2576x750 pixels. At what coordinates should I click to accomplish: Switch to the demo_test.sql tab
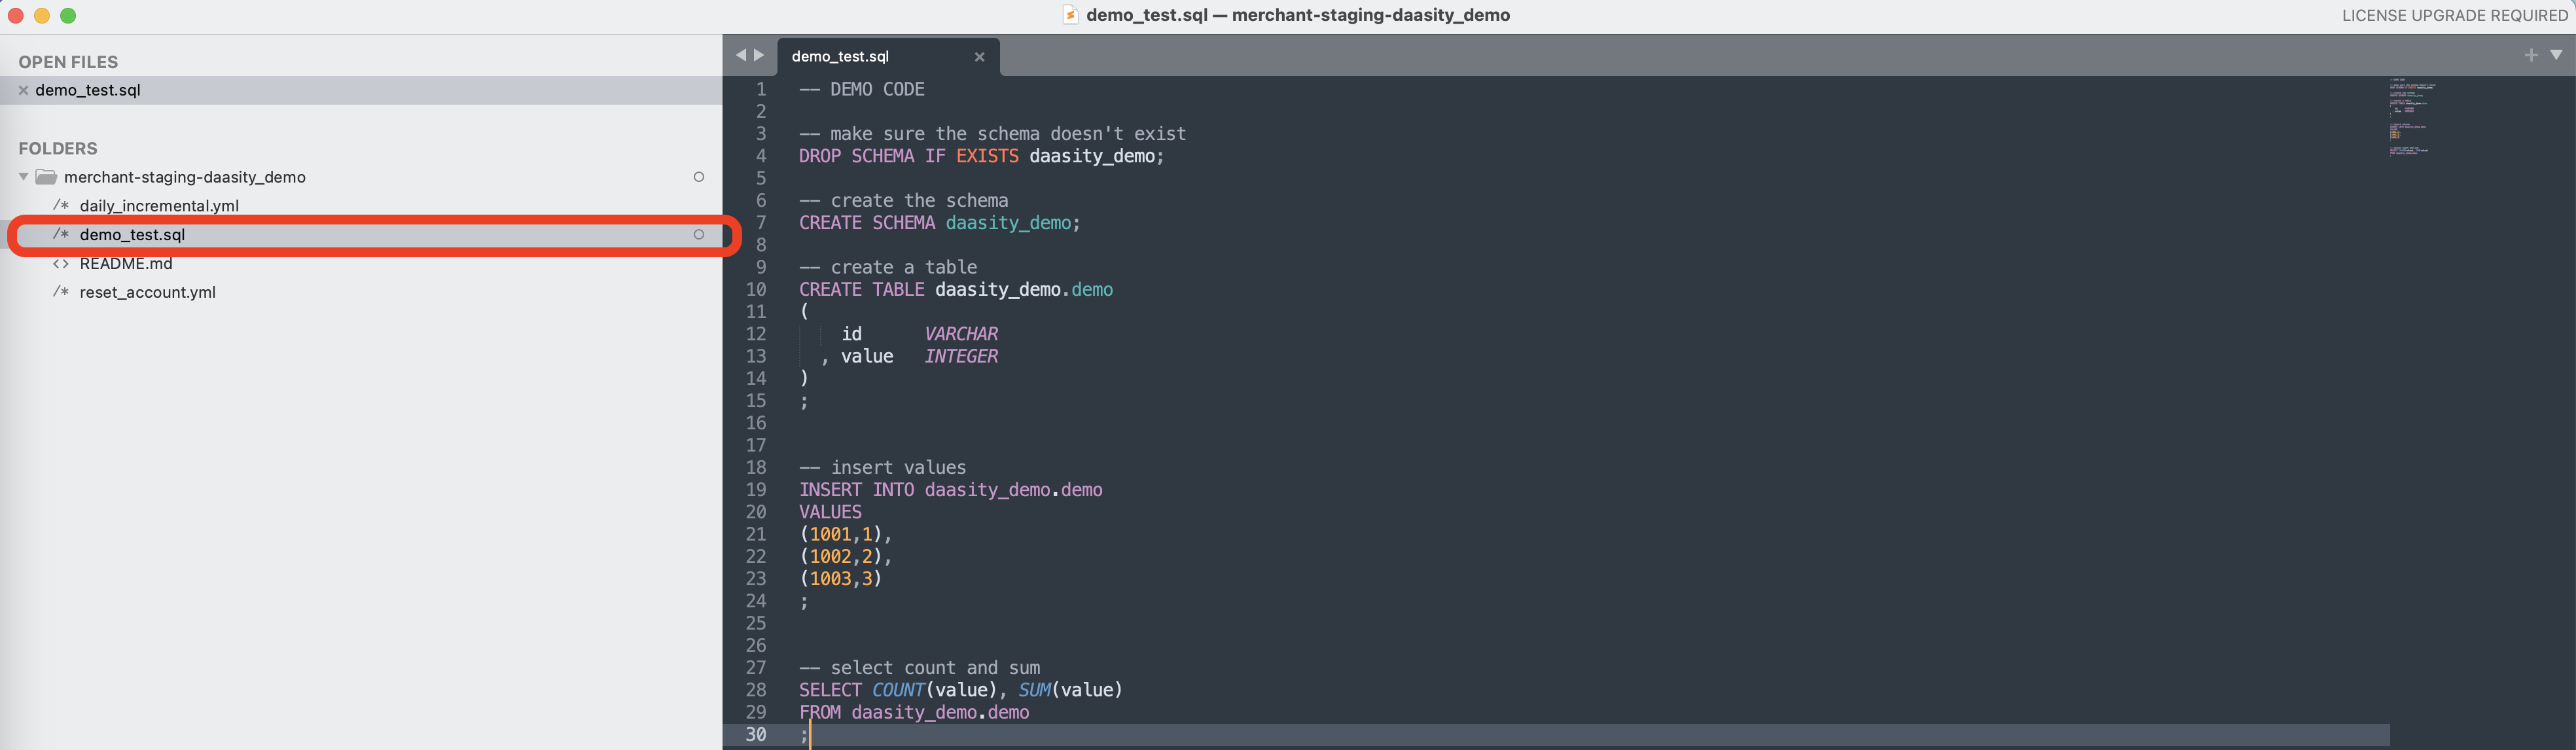840,57
